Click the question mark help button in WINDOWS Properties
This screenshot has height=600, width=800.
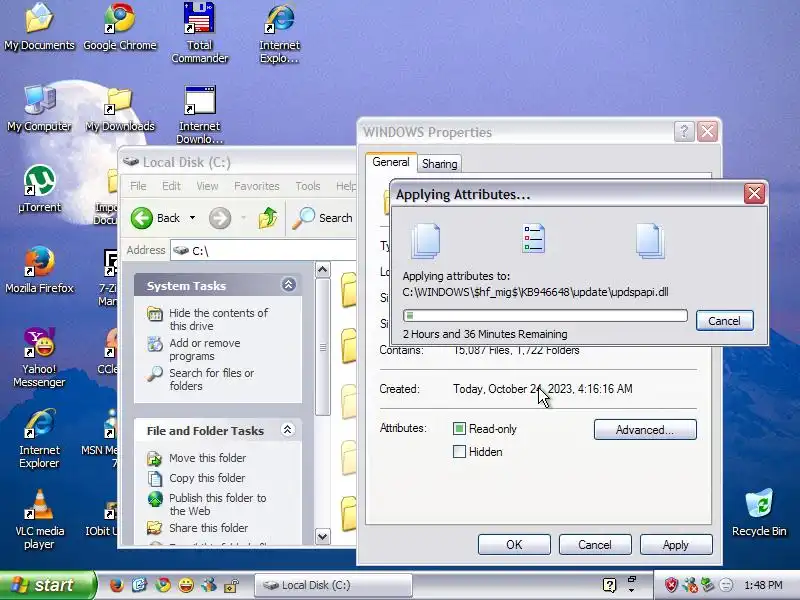684,132
